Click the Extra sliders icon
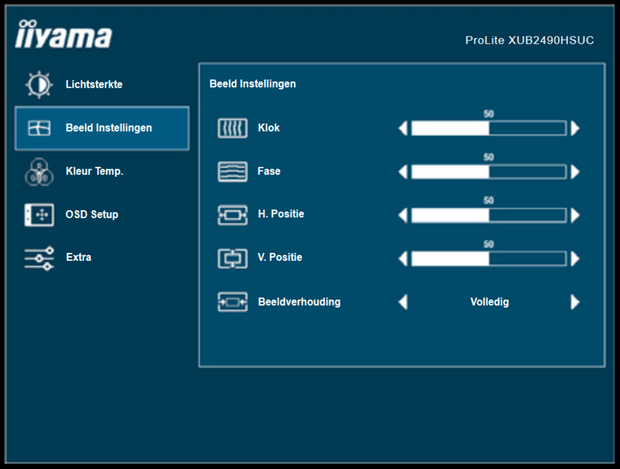Screen dimensions: 620x469 (39, 258)
